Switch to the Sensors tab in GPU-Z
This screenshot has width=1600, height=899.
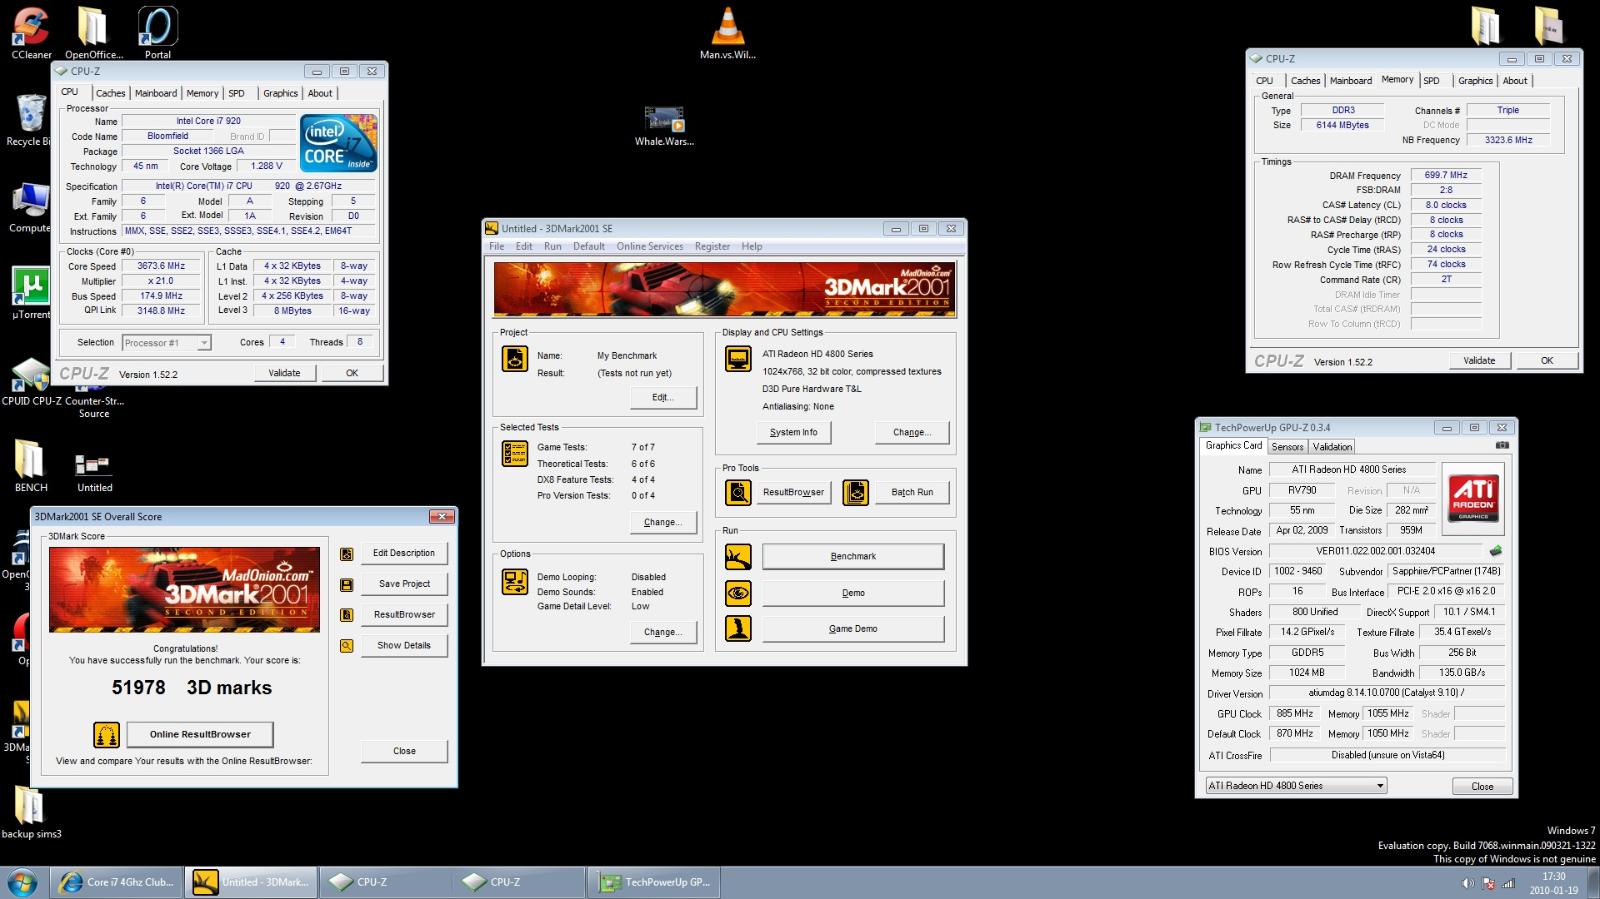(1288, 447)
